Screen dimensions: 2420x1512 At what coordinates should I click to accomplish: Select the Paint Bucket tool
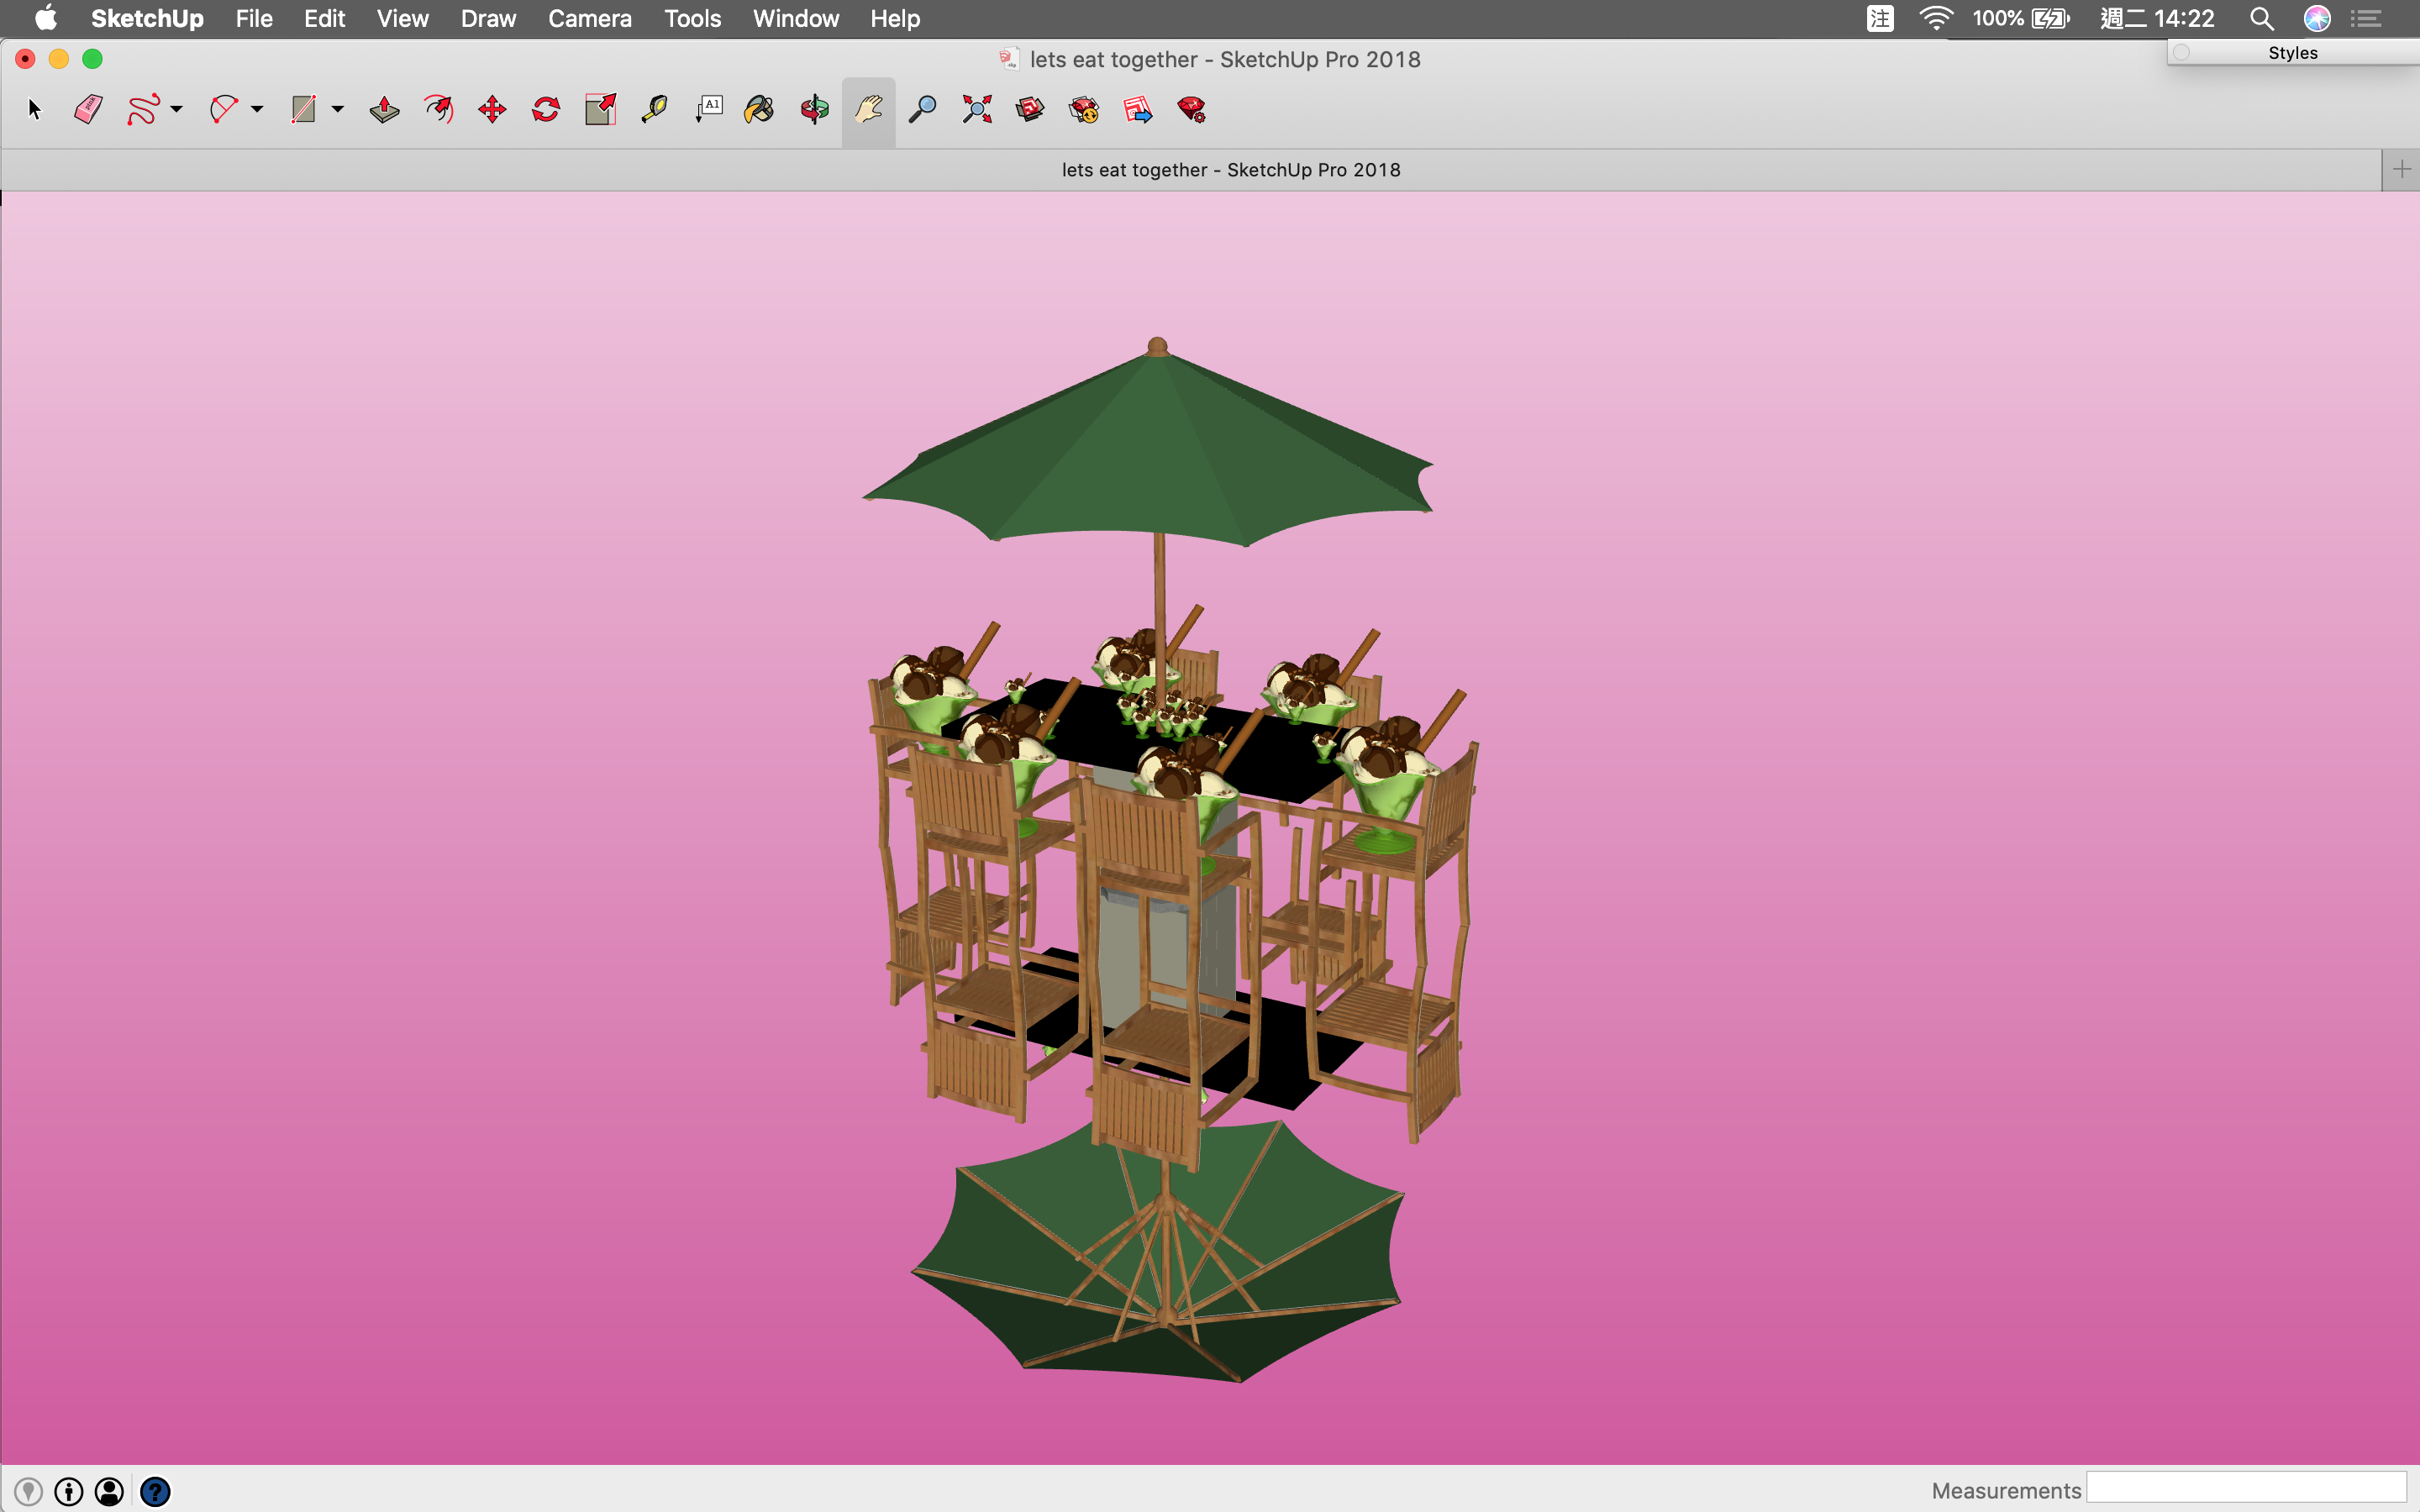coord(760,109)
